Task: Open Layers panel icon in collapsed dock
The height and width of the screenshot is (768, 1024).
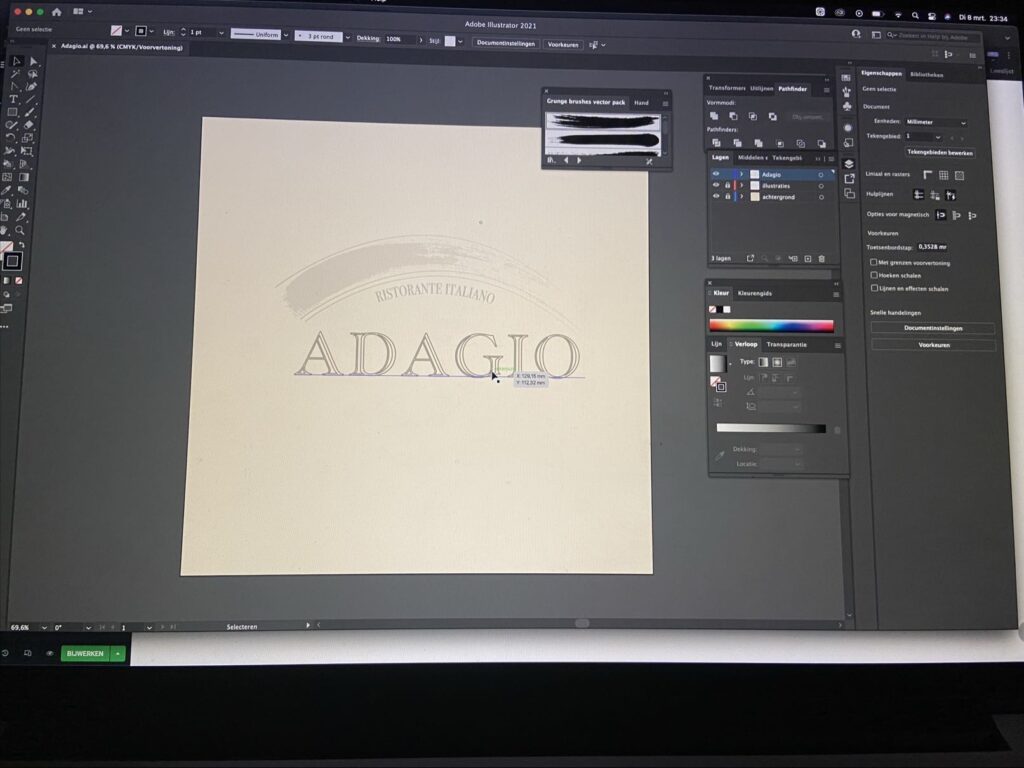Action: pyautogui.click(x=849, y=164)
